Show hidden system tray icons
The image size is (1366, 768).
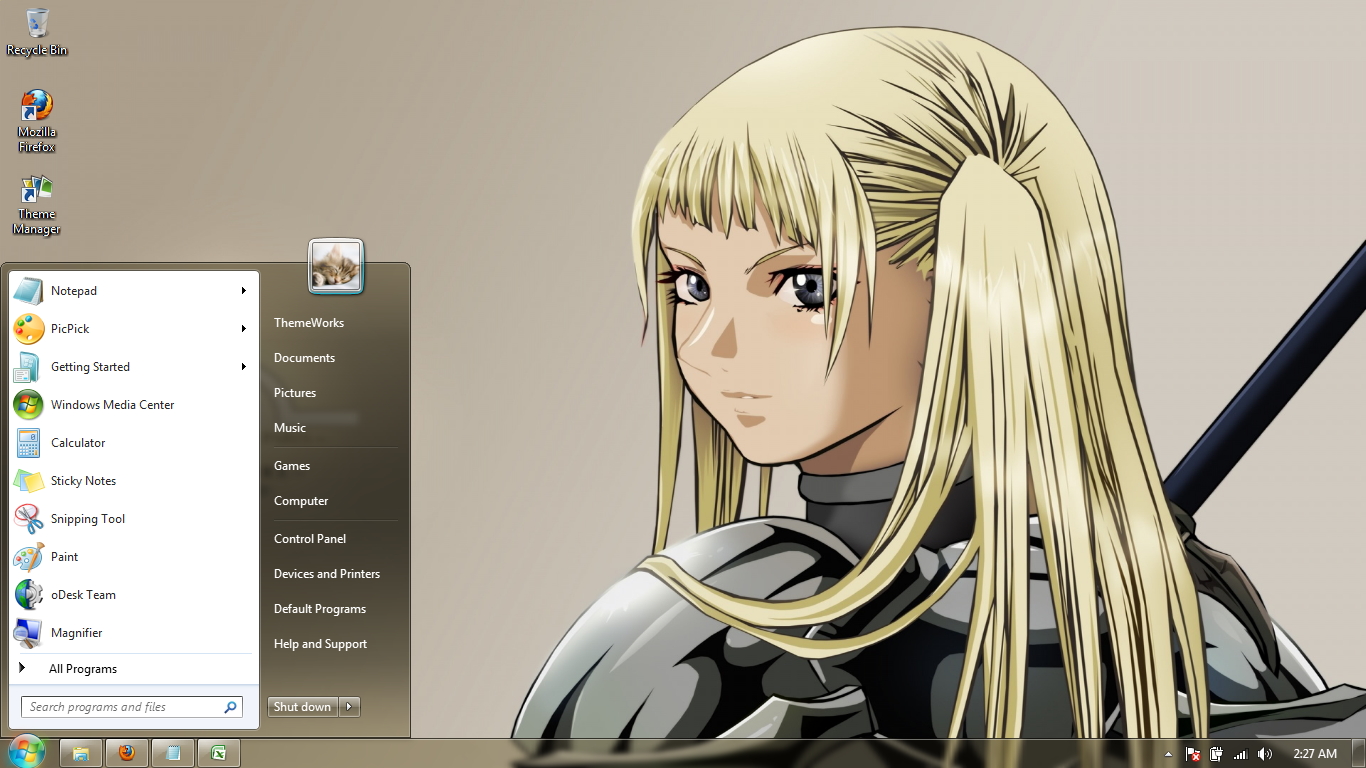click(x=1168, y=754)
